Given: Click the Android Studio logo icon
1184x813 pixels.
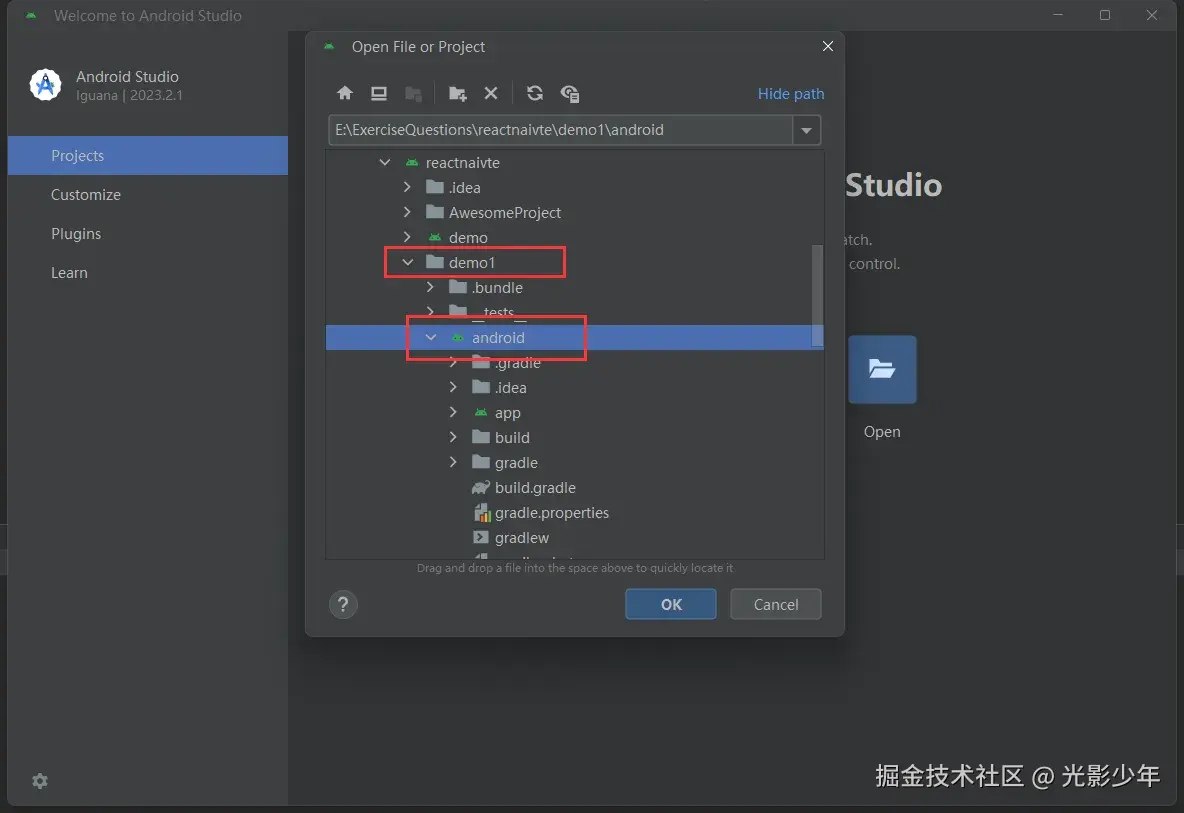Looking at the screenshot, I should click(x=45, y=85).
